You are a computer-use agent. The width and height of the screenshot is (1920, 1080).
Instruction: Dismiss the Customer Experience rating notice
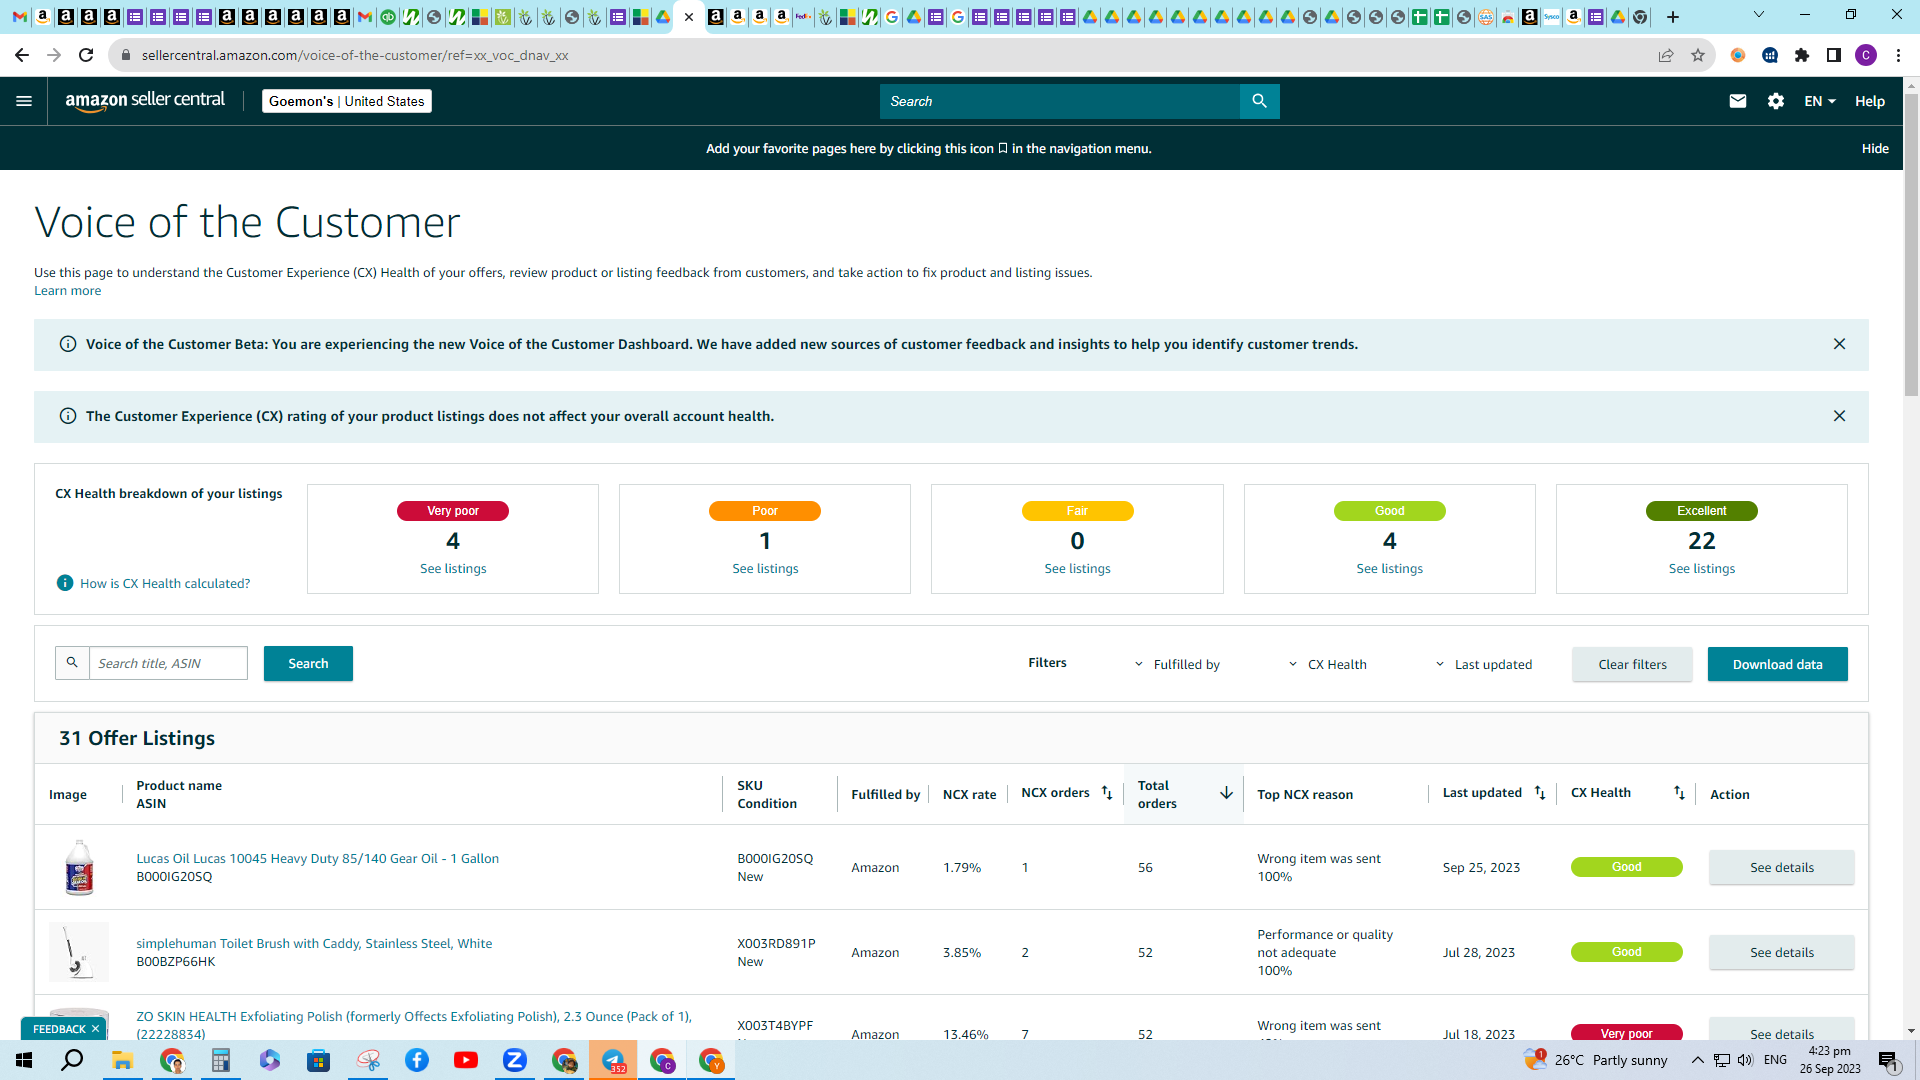coord(1839,416)
